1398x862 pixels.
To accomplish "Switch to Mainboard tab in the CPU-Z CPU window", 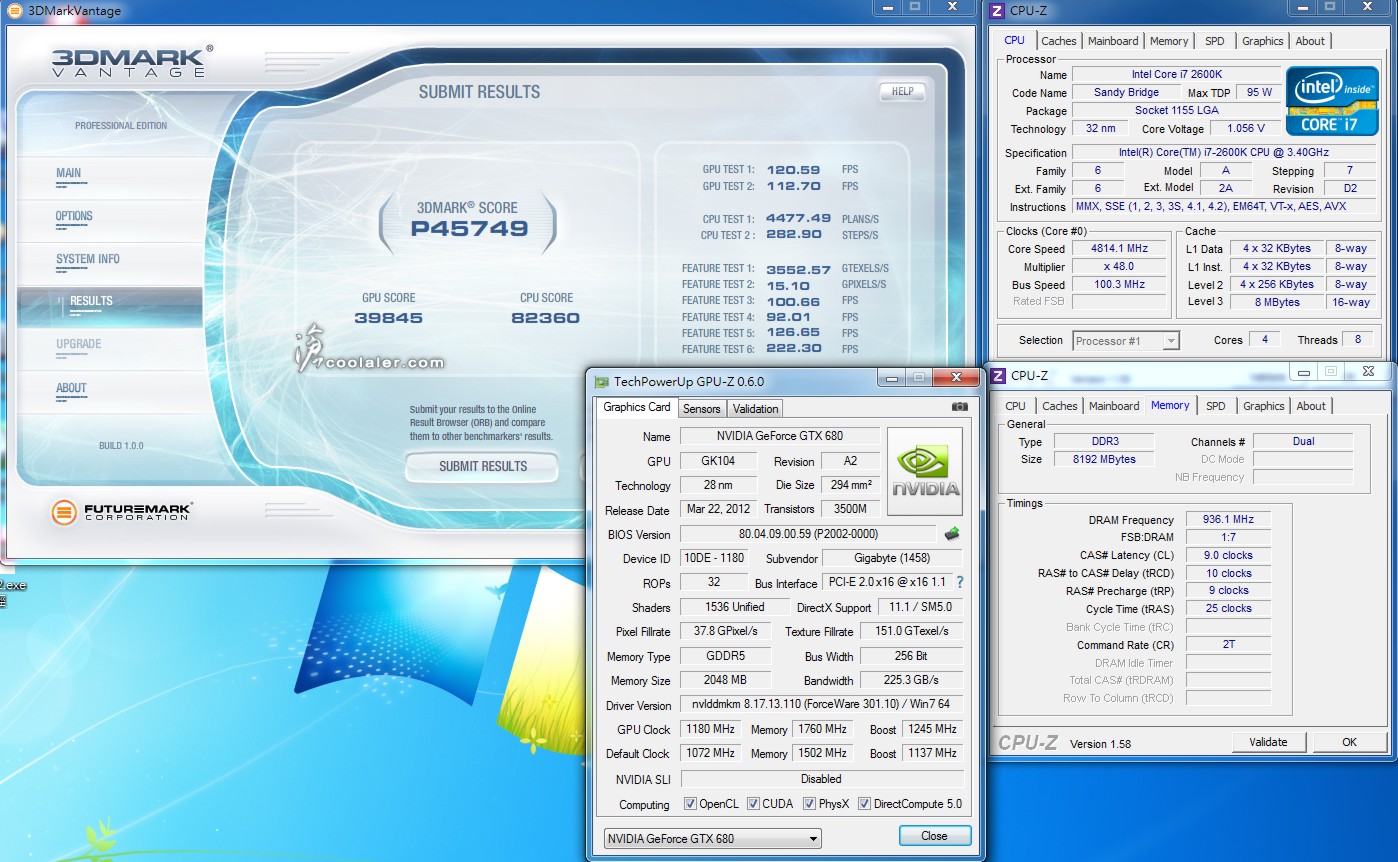I will pyautogui.click(x=1113, y=41).
